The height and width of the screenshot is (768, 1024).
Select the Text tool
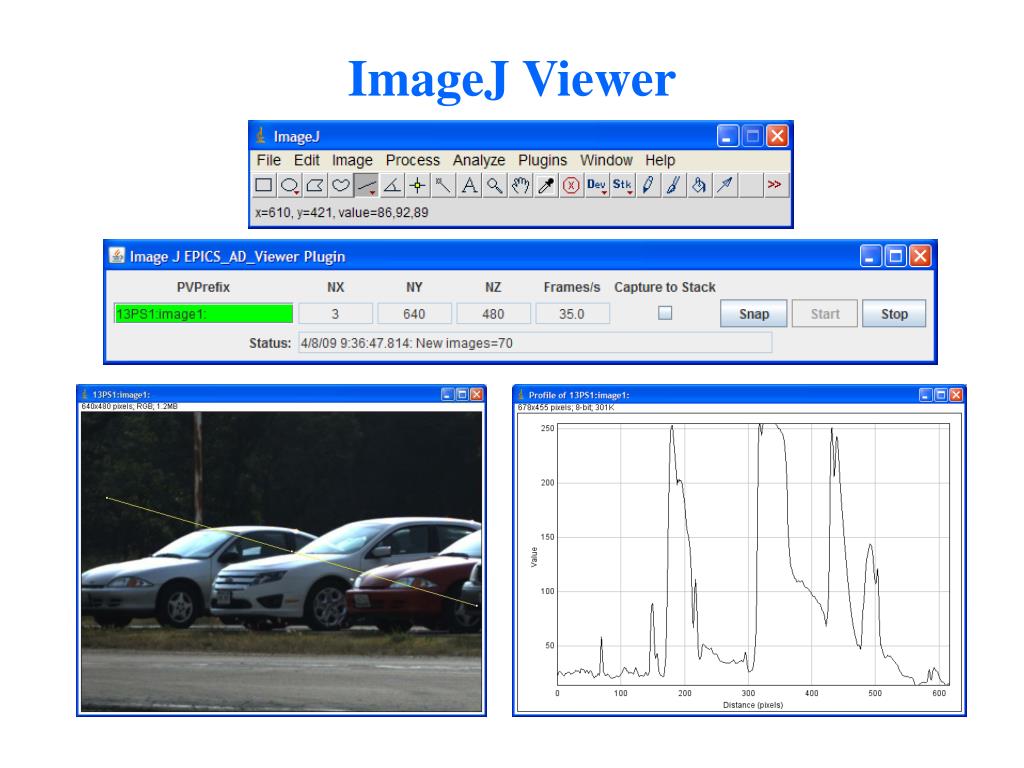click(x=469, y=185)
